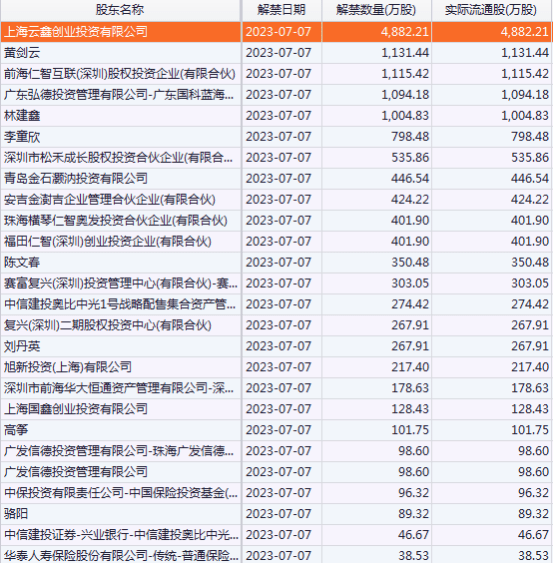This screenshot has width=554, height=564.
Task: Click the 89.32 解禁数量 cell
Action: tap(376, 514)
